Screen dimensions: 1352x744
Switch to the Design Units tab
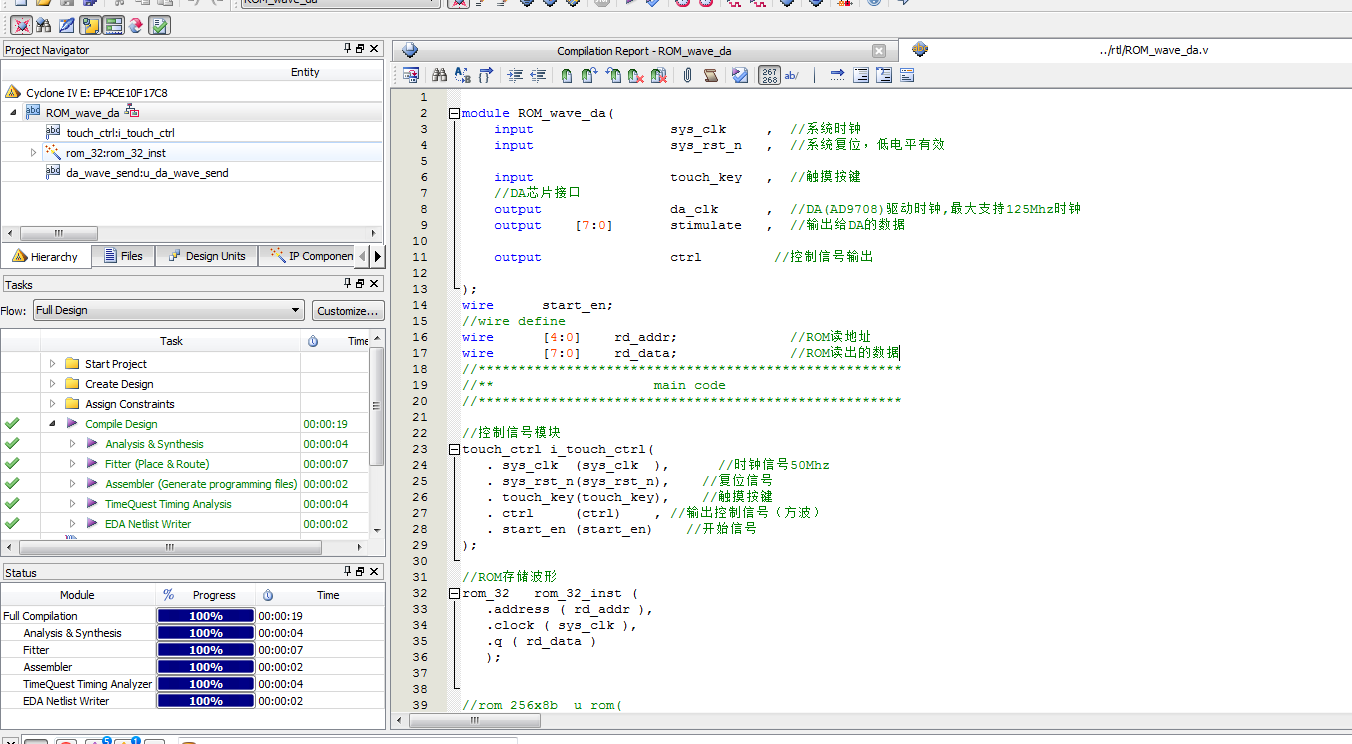click(206, 256)
